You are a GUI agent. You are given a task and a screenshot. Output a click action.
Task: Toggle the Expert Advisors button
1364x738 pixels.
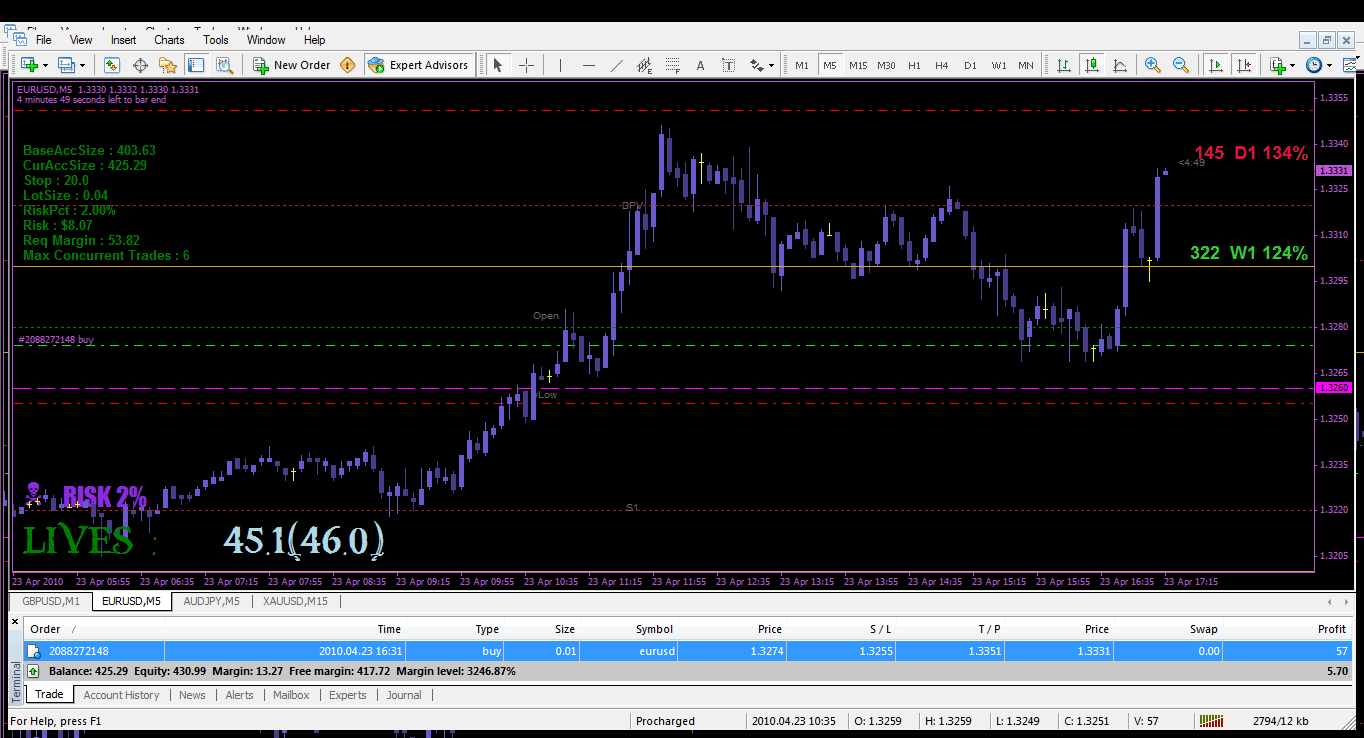419,65
